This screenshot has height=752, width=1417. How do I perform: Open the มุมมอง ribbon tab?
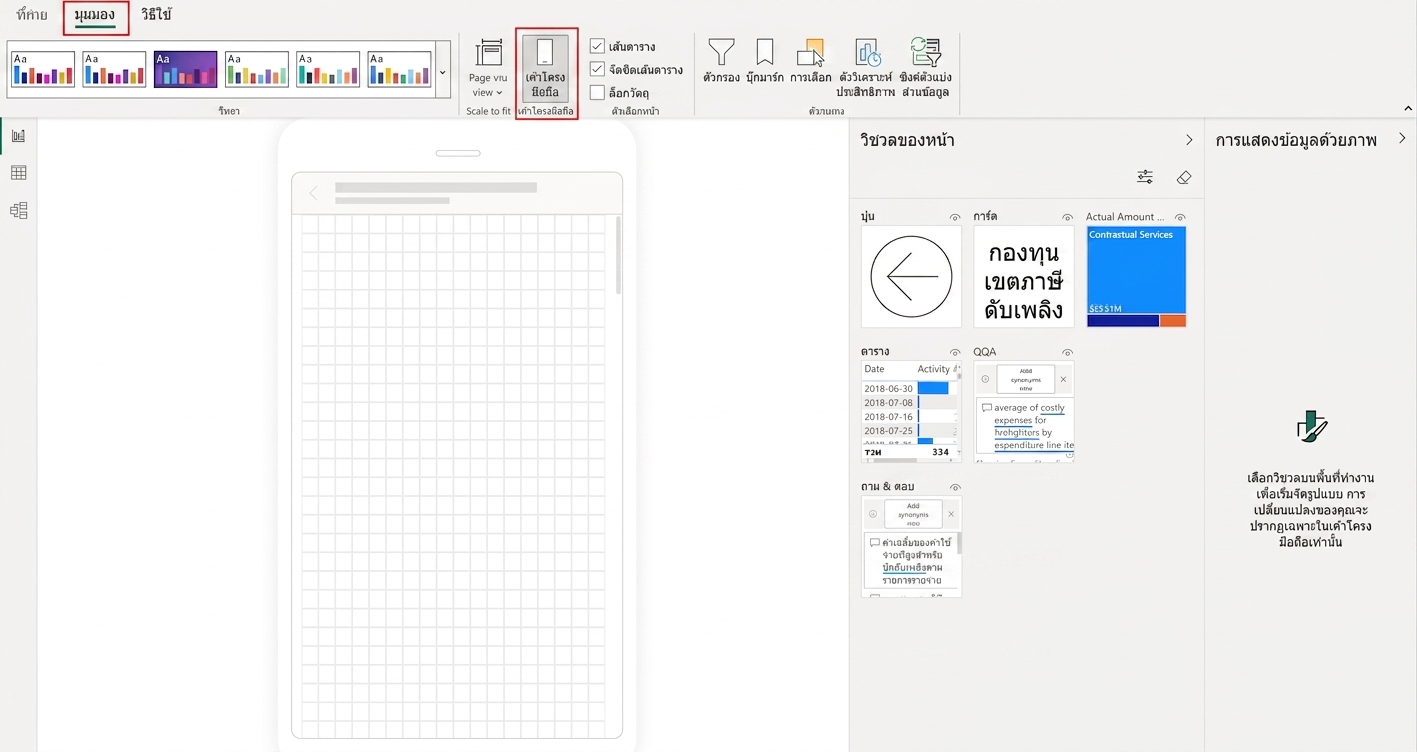95,16
